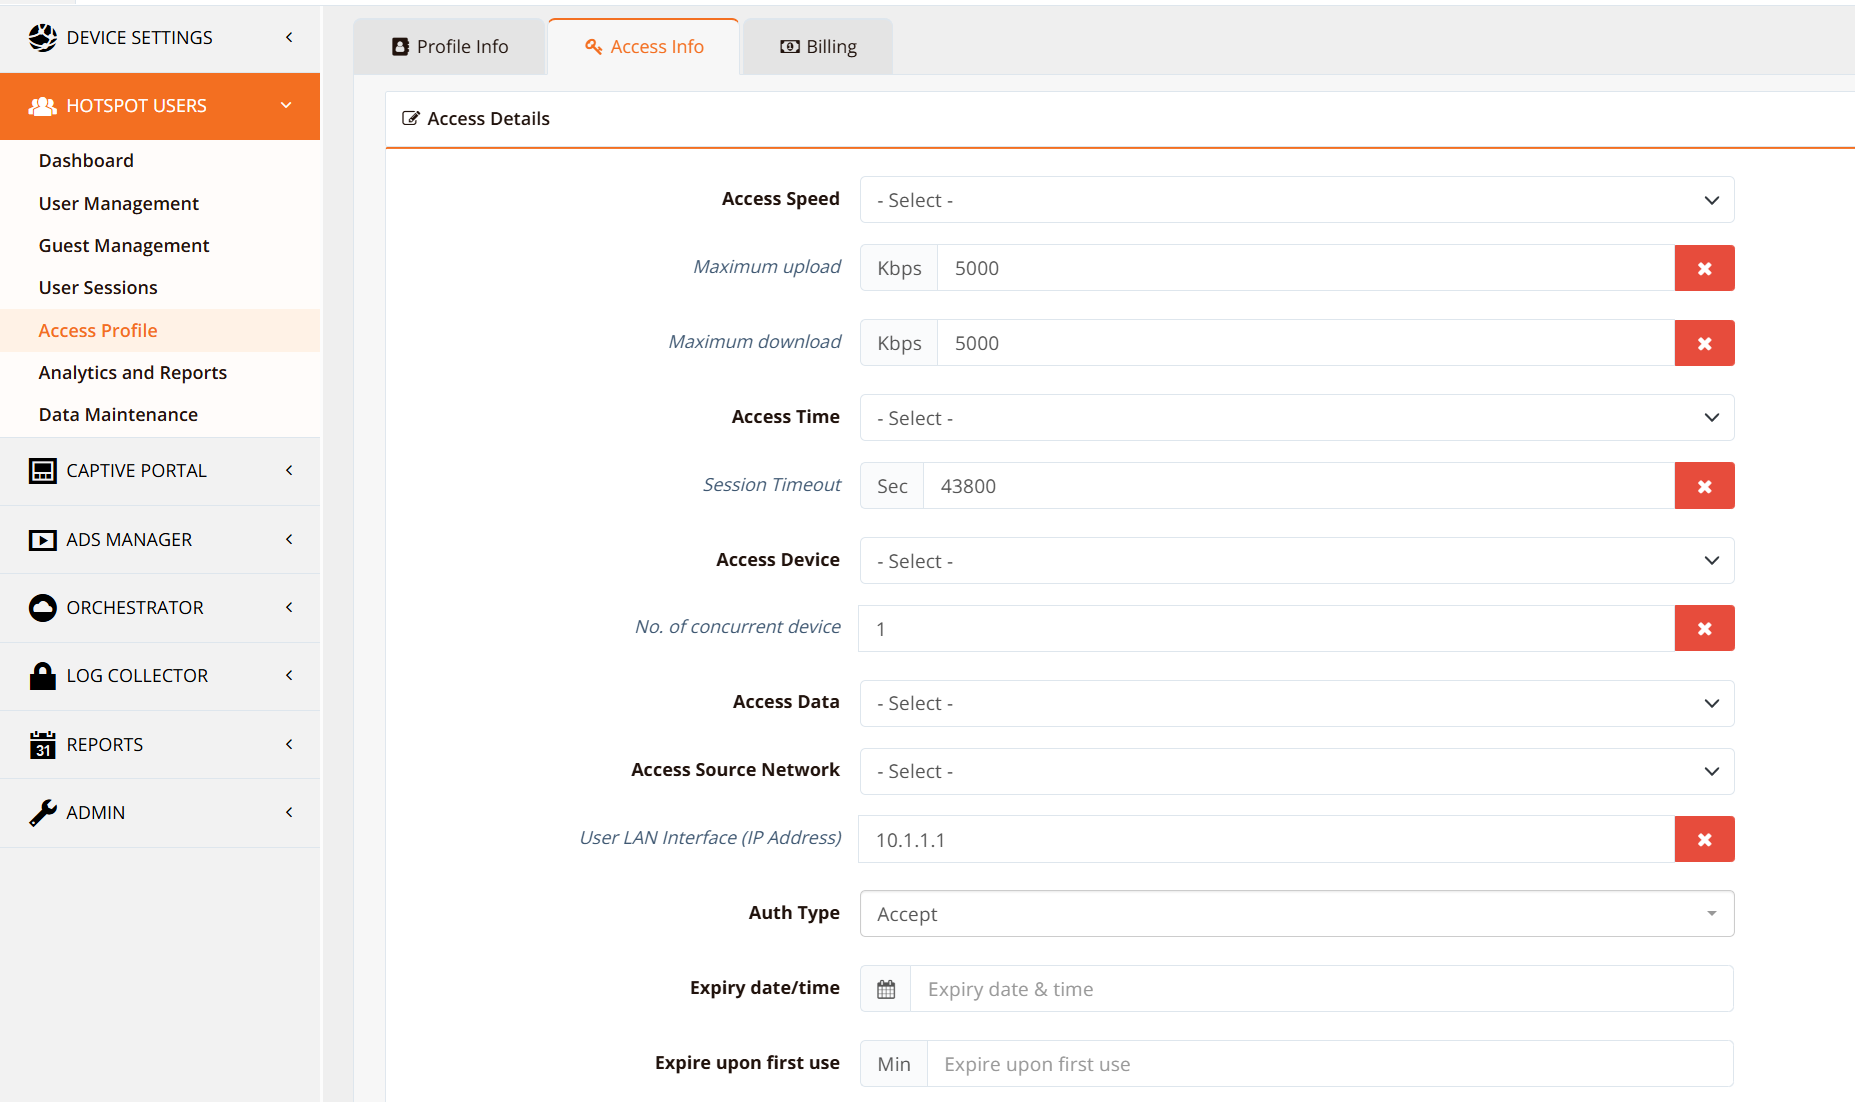Open the Billing tab
This screenshot has width=1855, height=1102.
click(818, 47)
